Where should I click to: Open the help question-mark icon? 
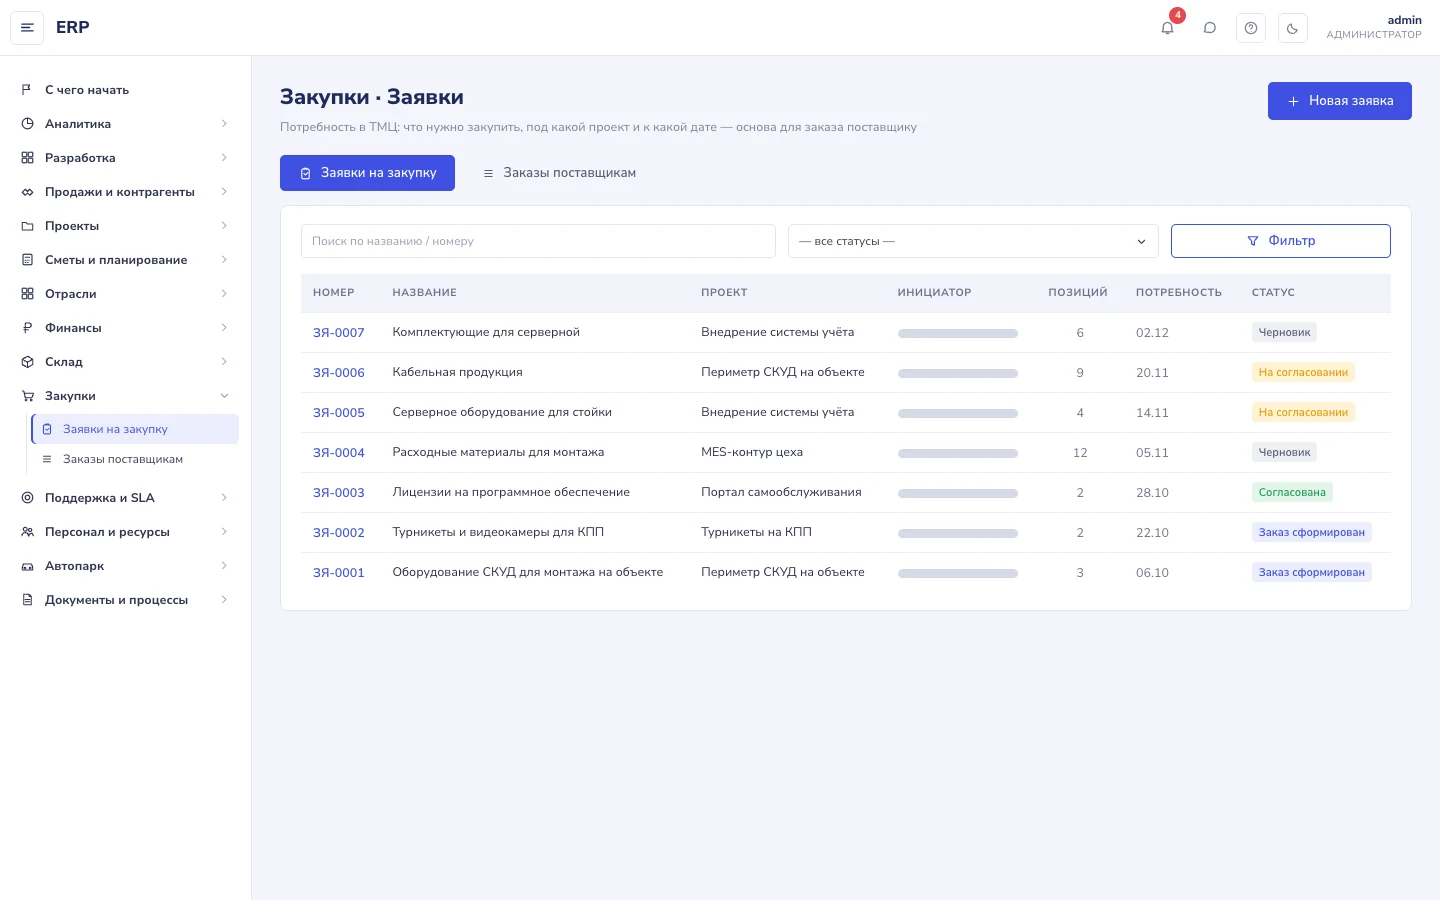point(1251,28)
